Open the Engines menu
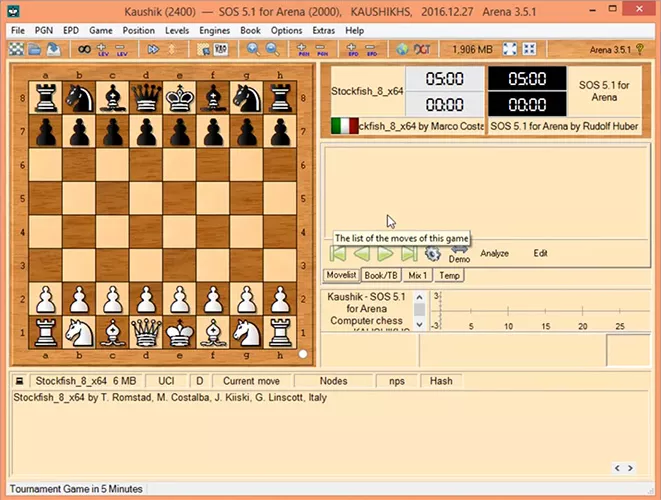 [215, 30]
